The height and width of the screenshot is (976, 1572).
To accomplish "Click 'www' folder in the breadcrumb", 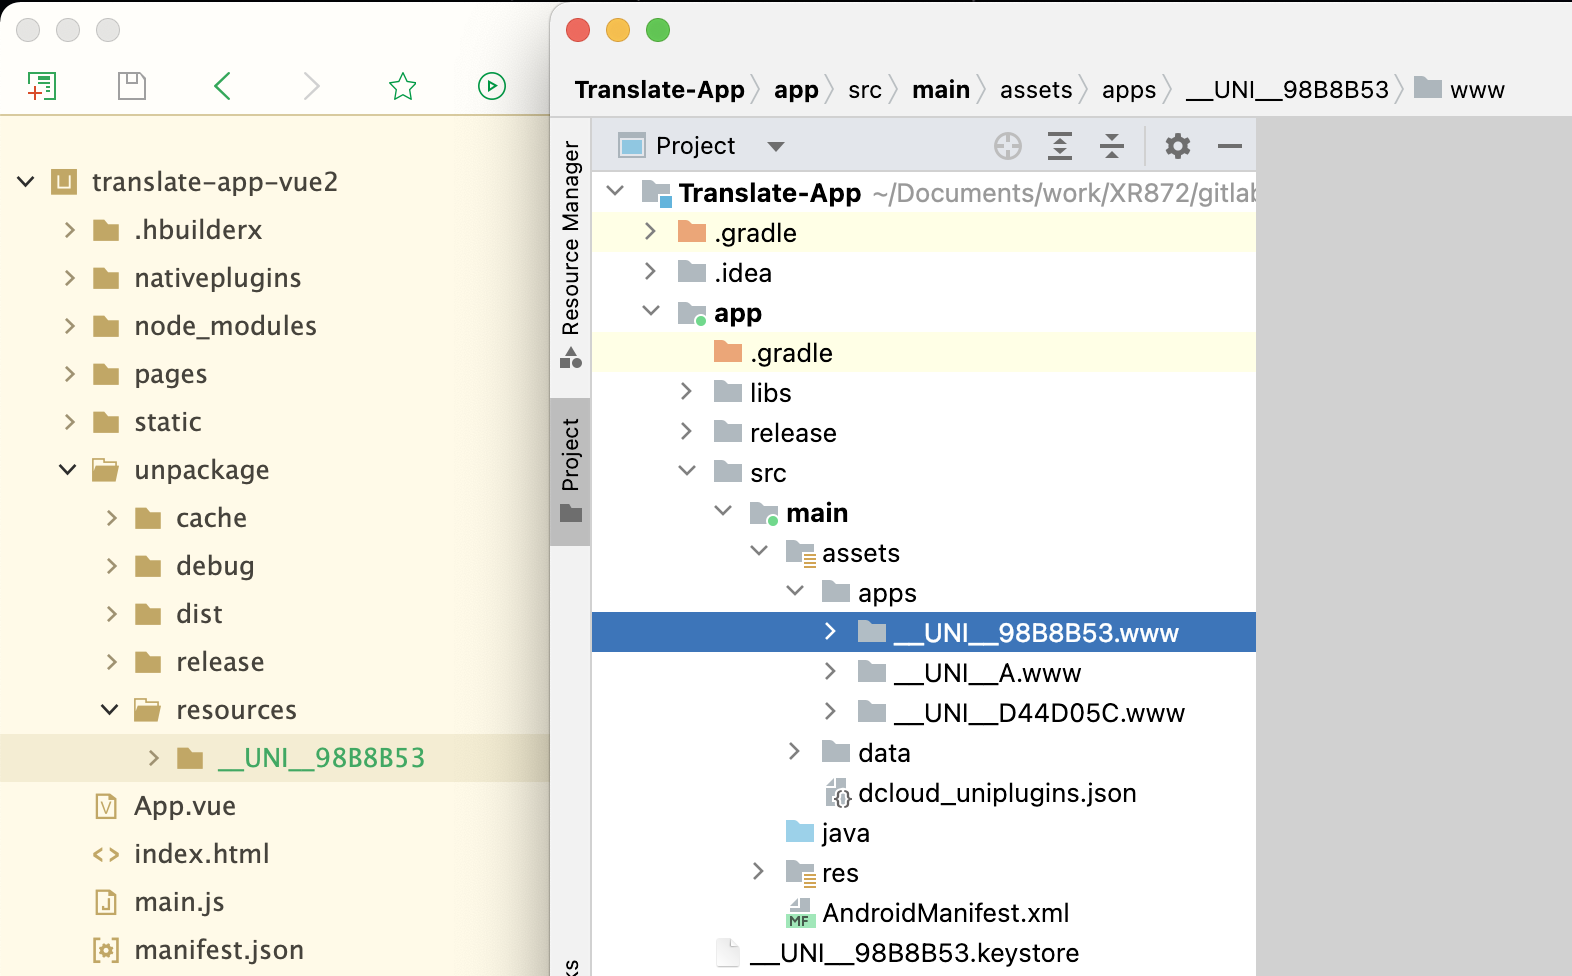I will (x=1460, y=89).
